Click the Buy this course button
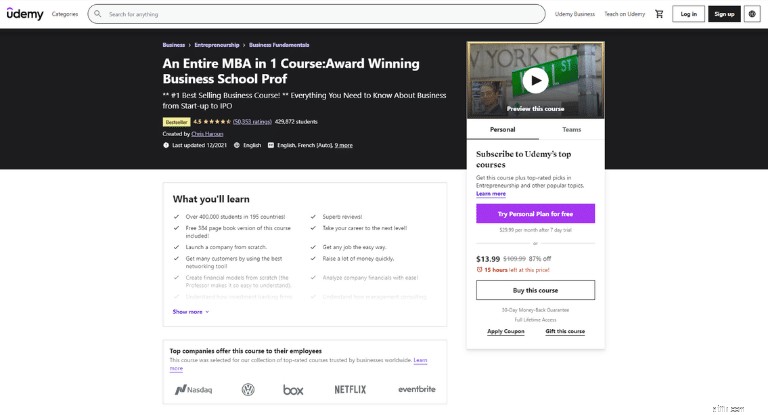 pos(535,290)
